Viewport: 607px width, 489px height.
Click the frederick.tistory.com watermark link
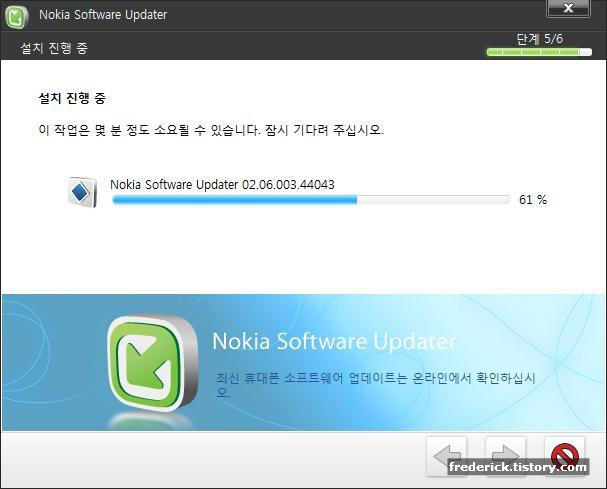tap(518, 467)
